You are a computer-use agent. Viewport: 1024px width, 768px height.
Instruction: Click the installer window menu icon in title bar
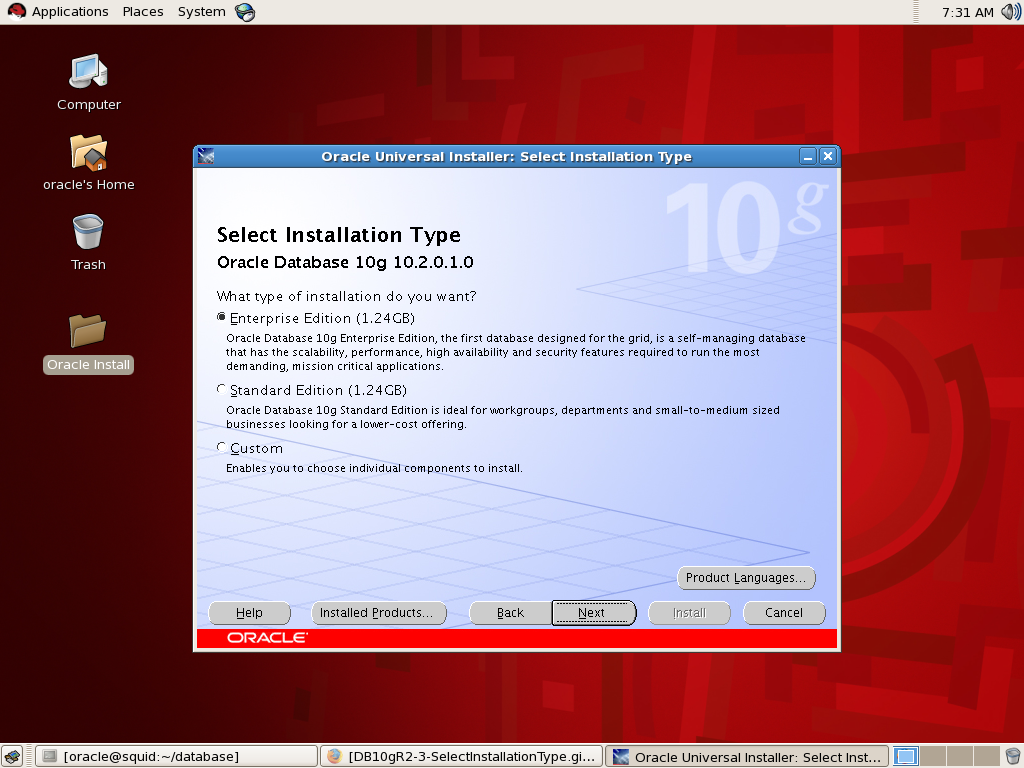coord(206,156)
